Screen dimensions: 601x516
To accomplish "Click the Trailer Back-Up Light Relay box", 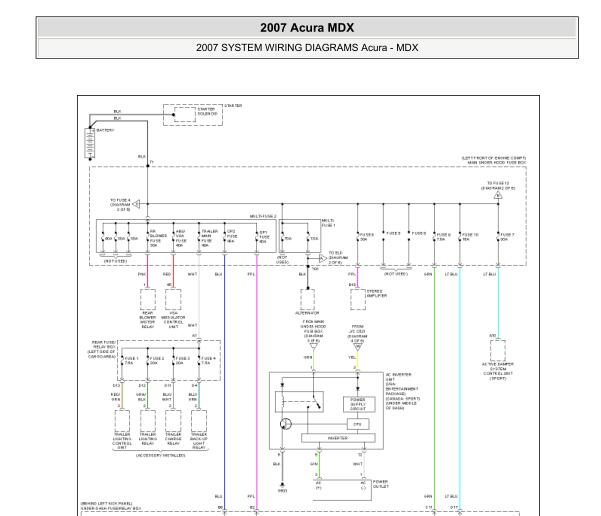I will [199, 421].
